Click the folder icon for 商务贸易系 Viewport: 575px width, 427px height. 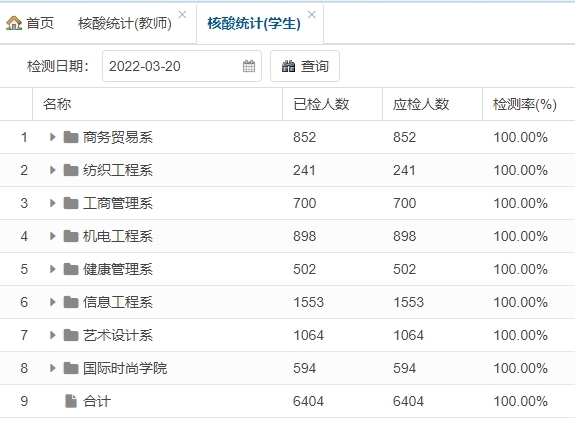[x=71, y=137]
